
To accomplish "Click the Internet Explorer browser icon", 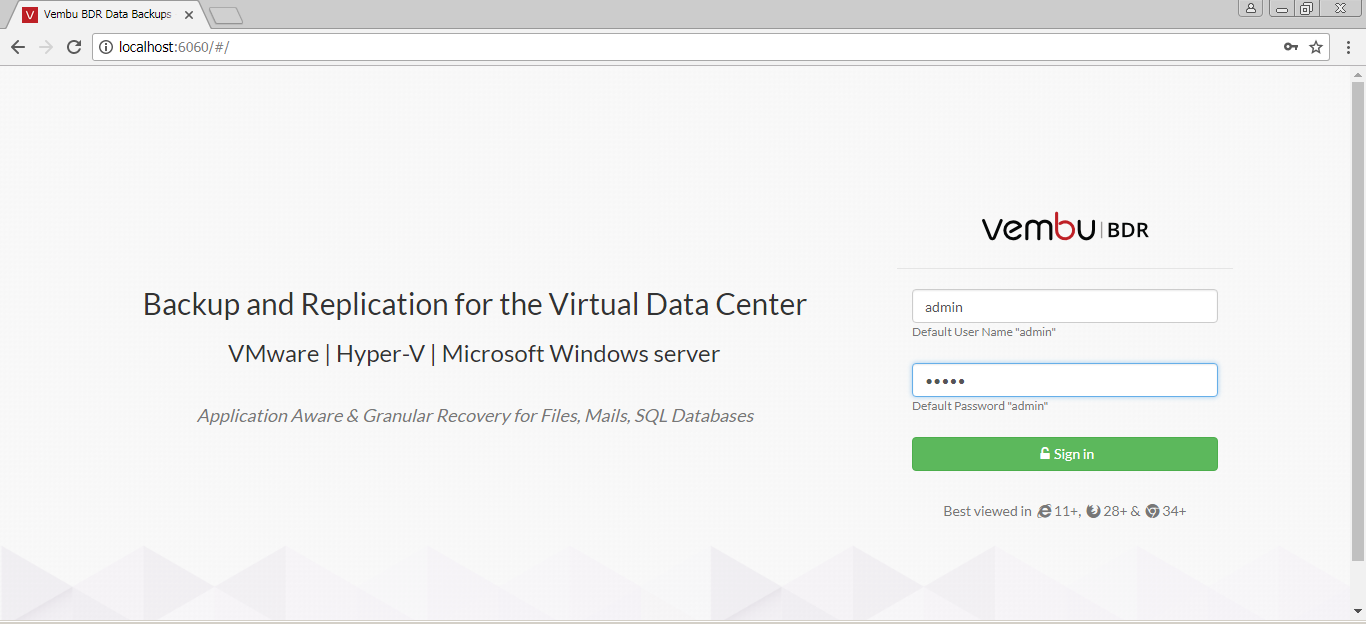I will [x=1045, y=511].
